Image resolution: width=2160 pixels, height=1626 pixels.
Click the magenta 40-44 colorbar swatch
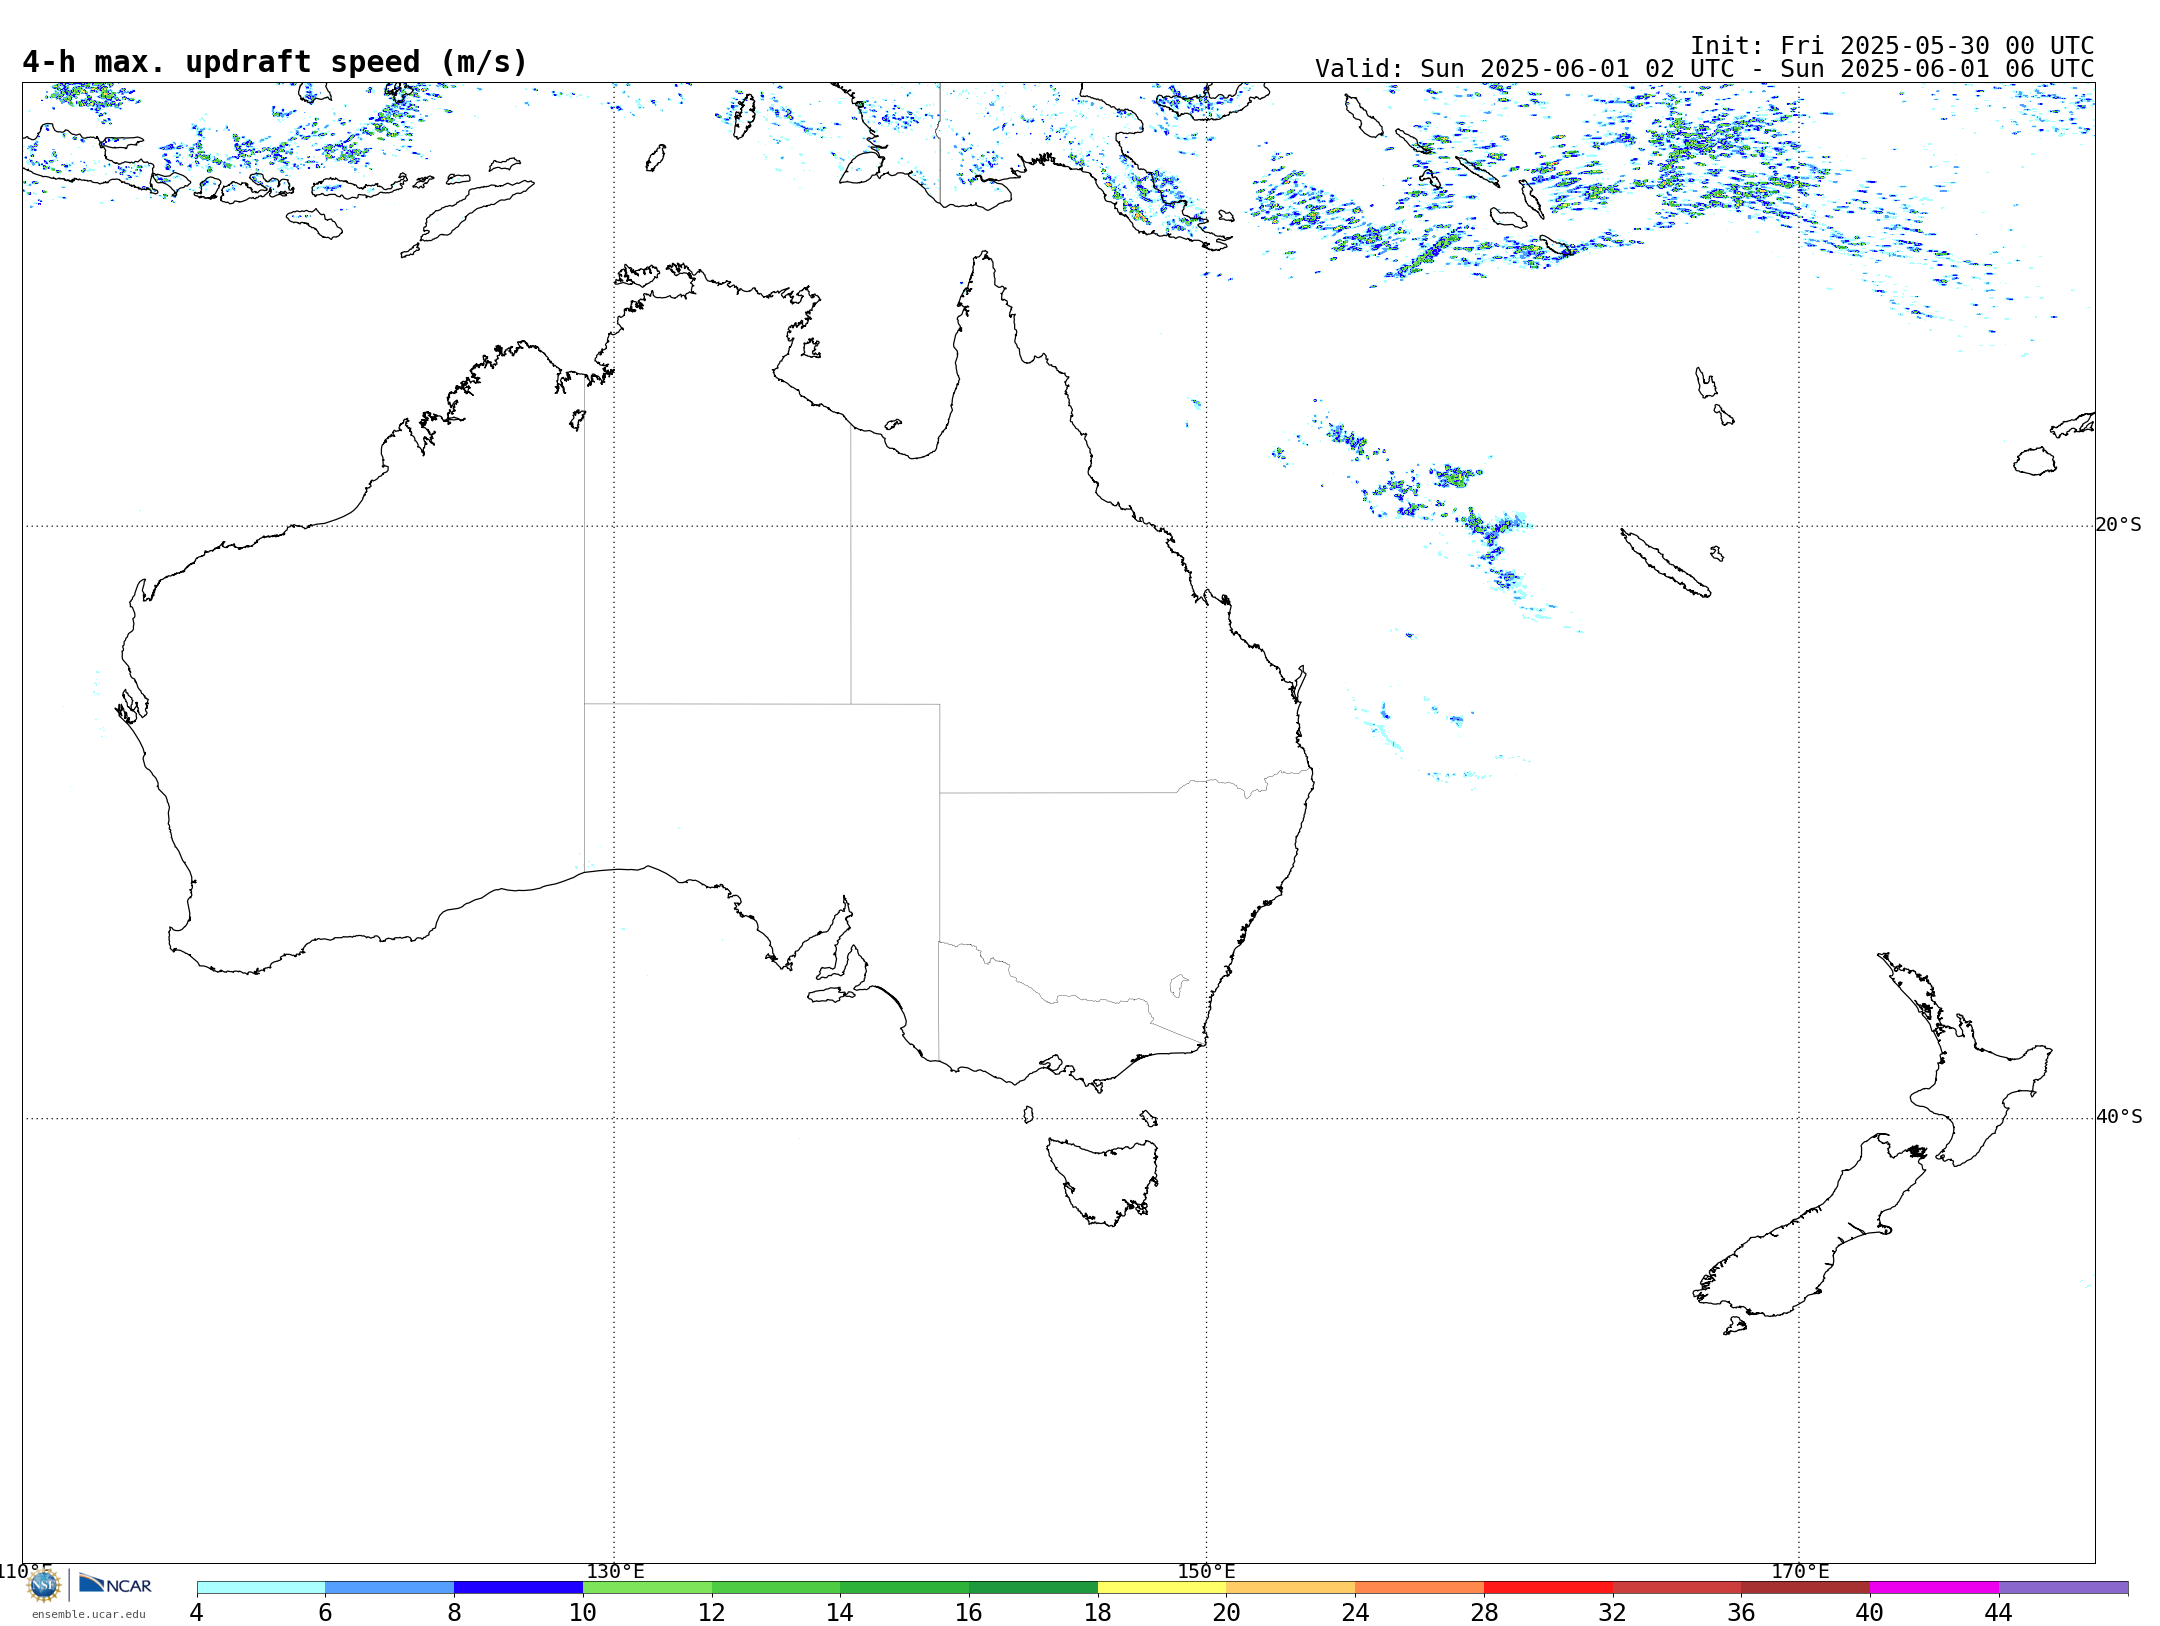point(1934,1588)
